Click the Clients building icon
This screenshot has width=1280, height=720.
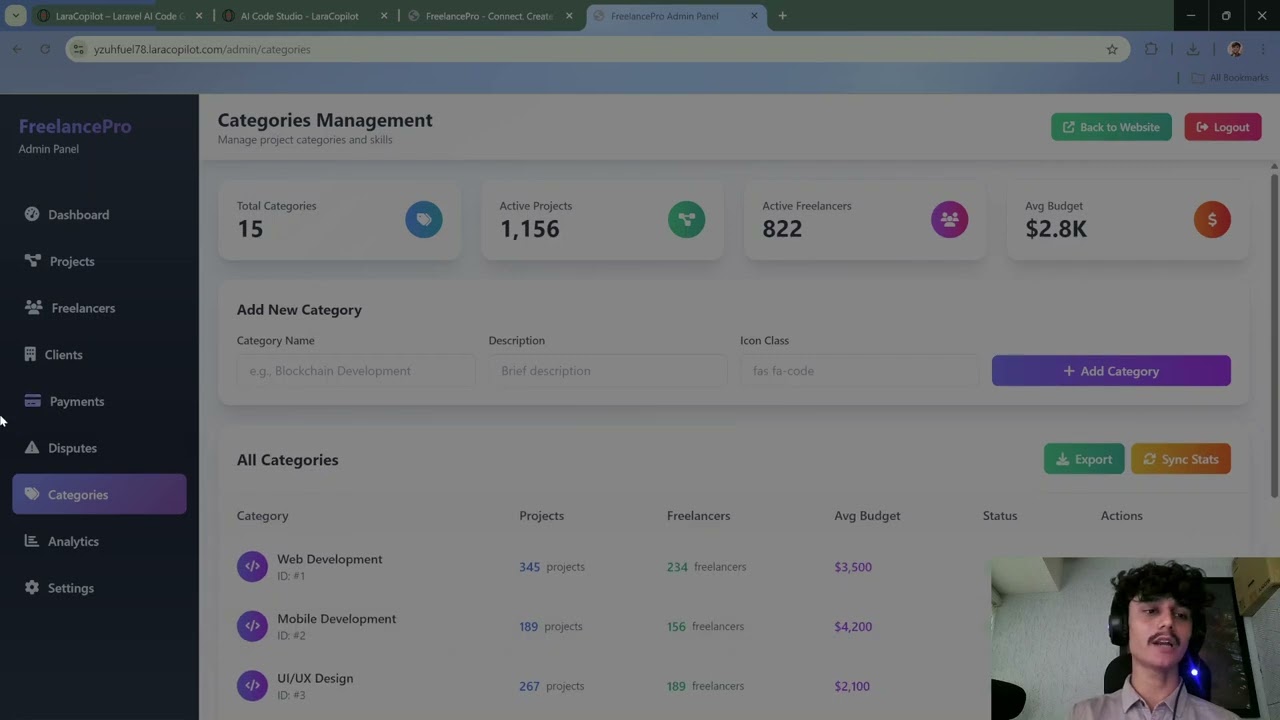tap(30, 354)
